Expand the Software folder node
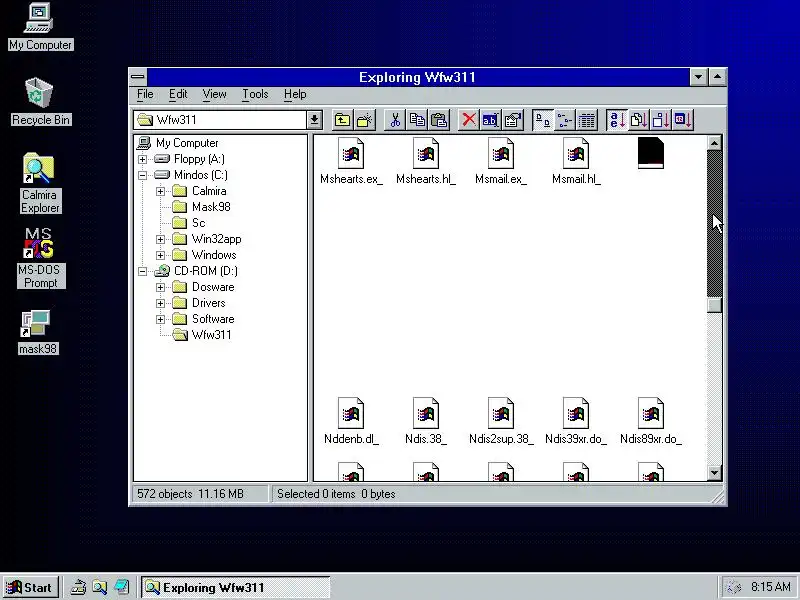This screenshot has height=600, width=800. tap(160, 319)
